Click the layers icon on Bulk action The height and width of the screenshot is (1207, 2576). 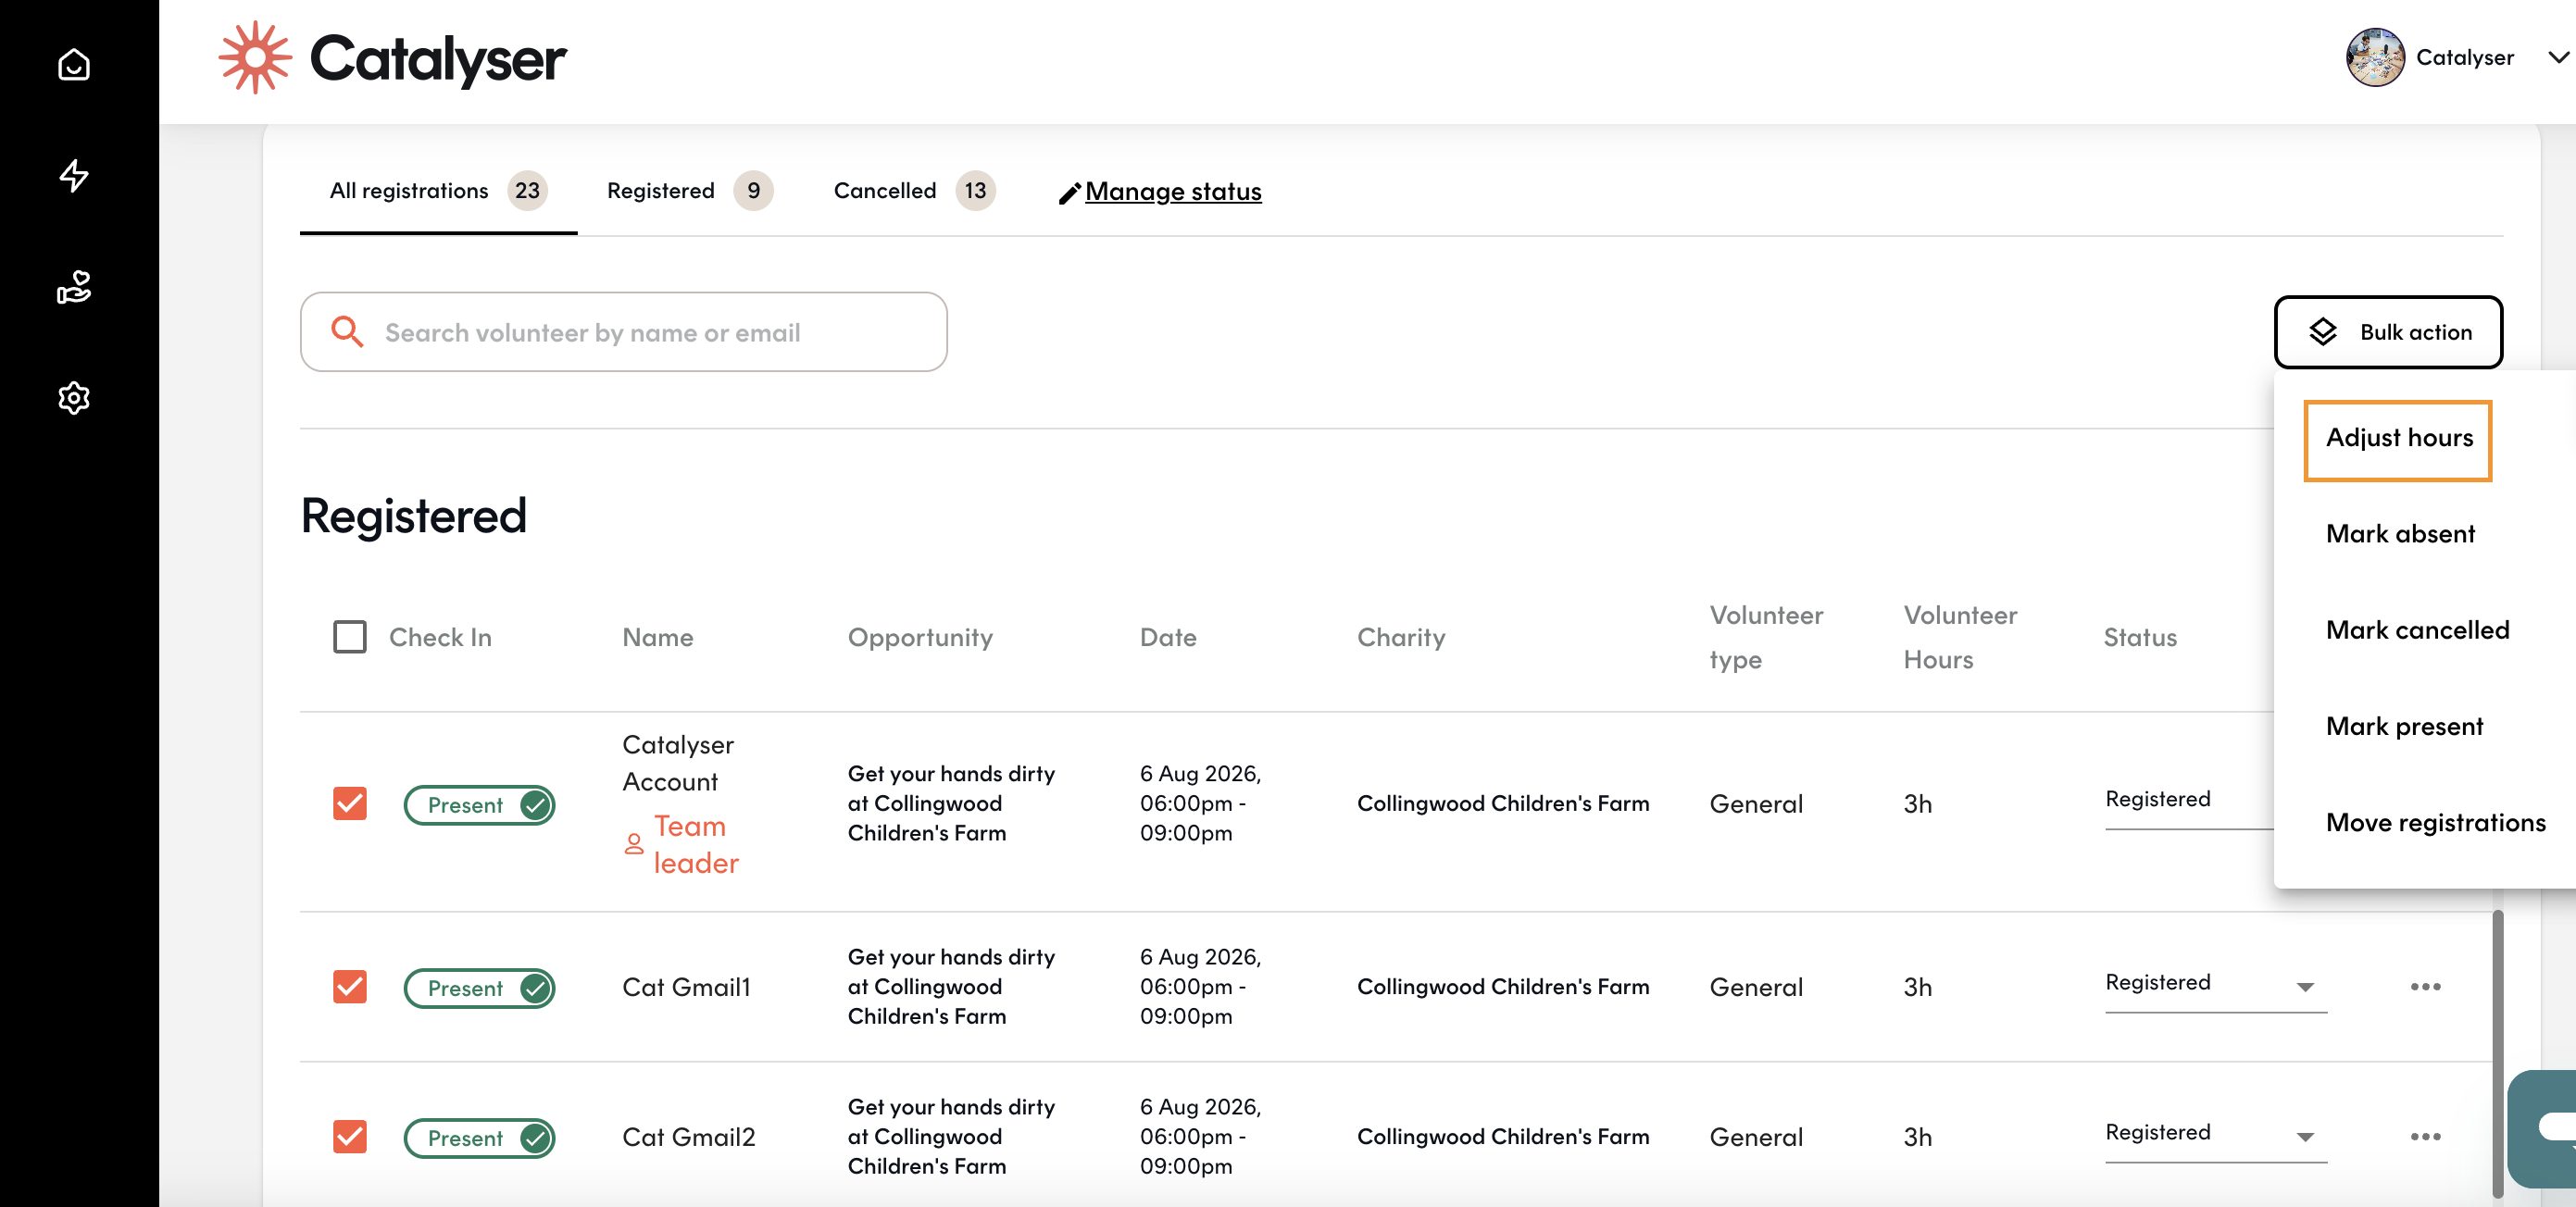(x=2323, y=332)
